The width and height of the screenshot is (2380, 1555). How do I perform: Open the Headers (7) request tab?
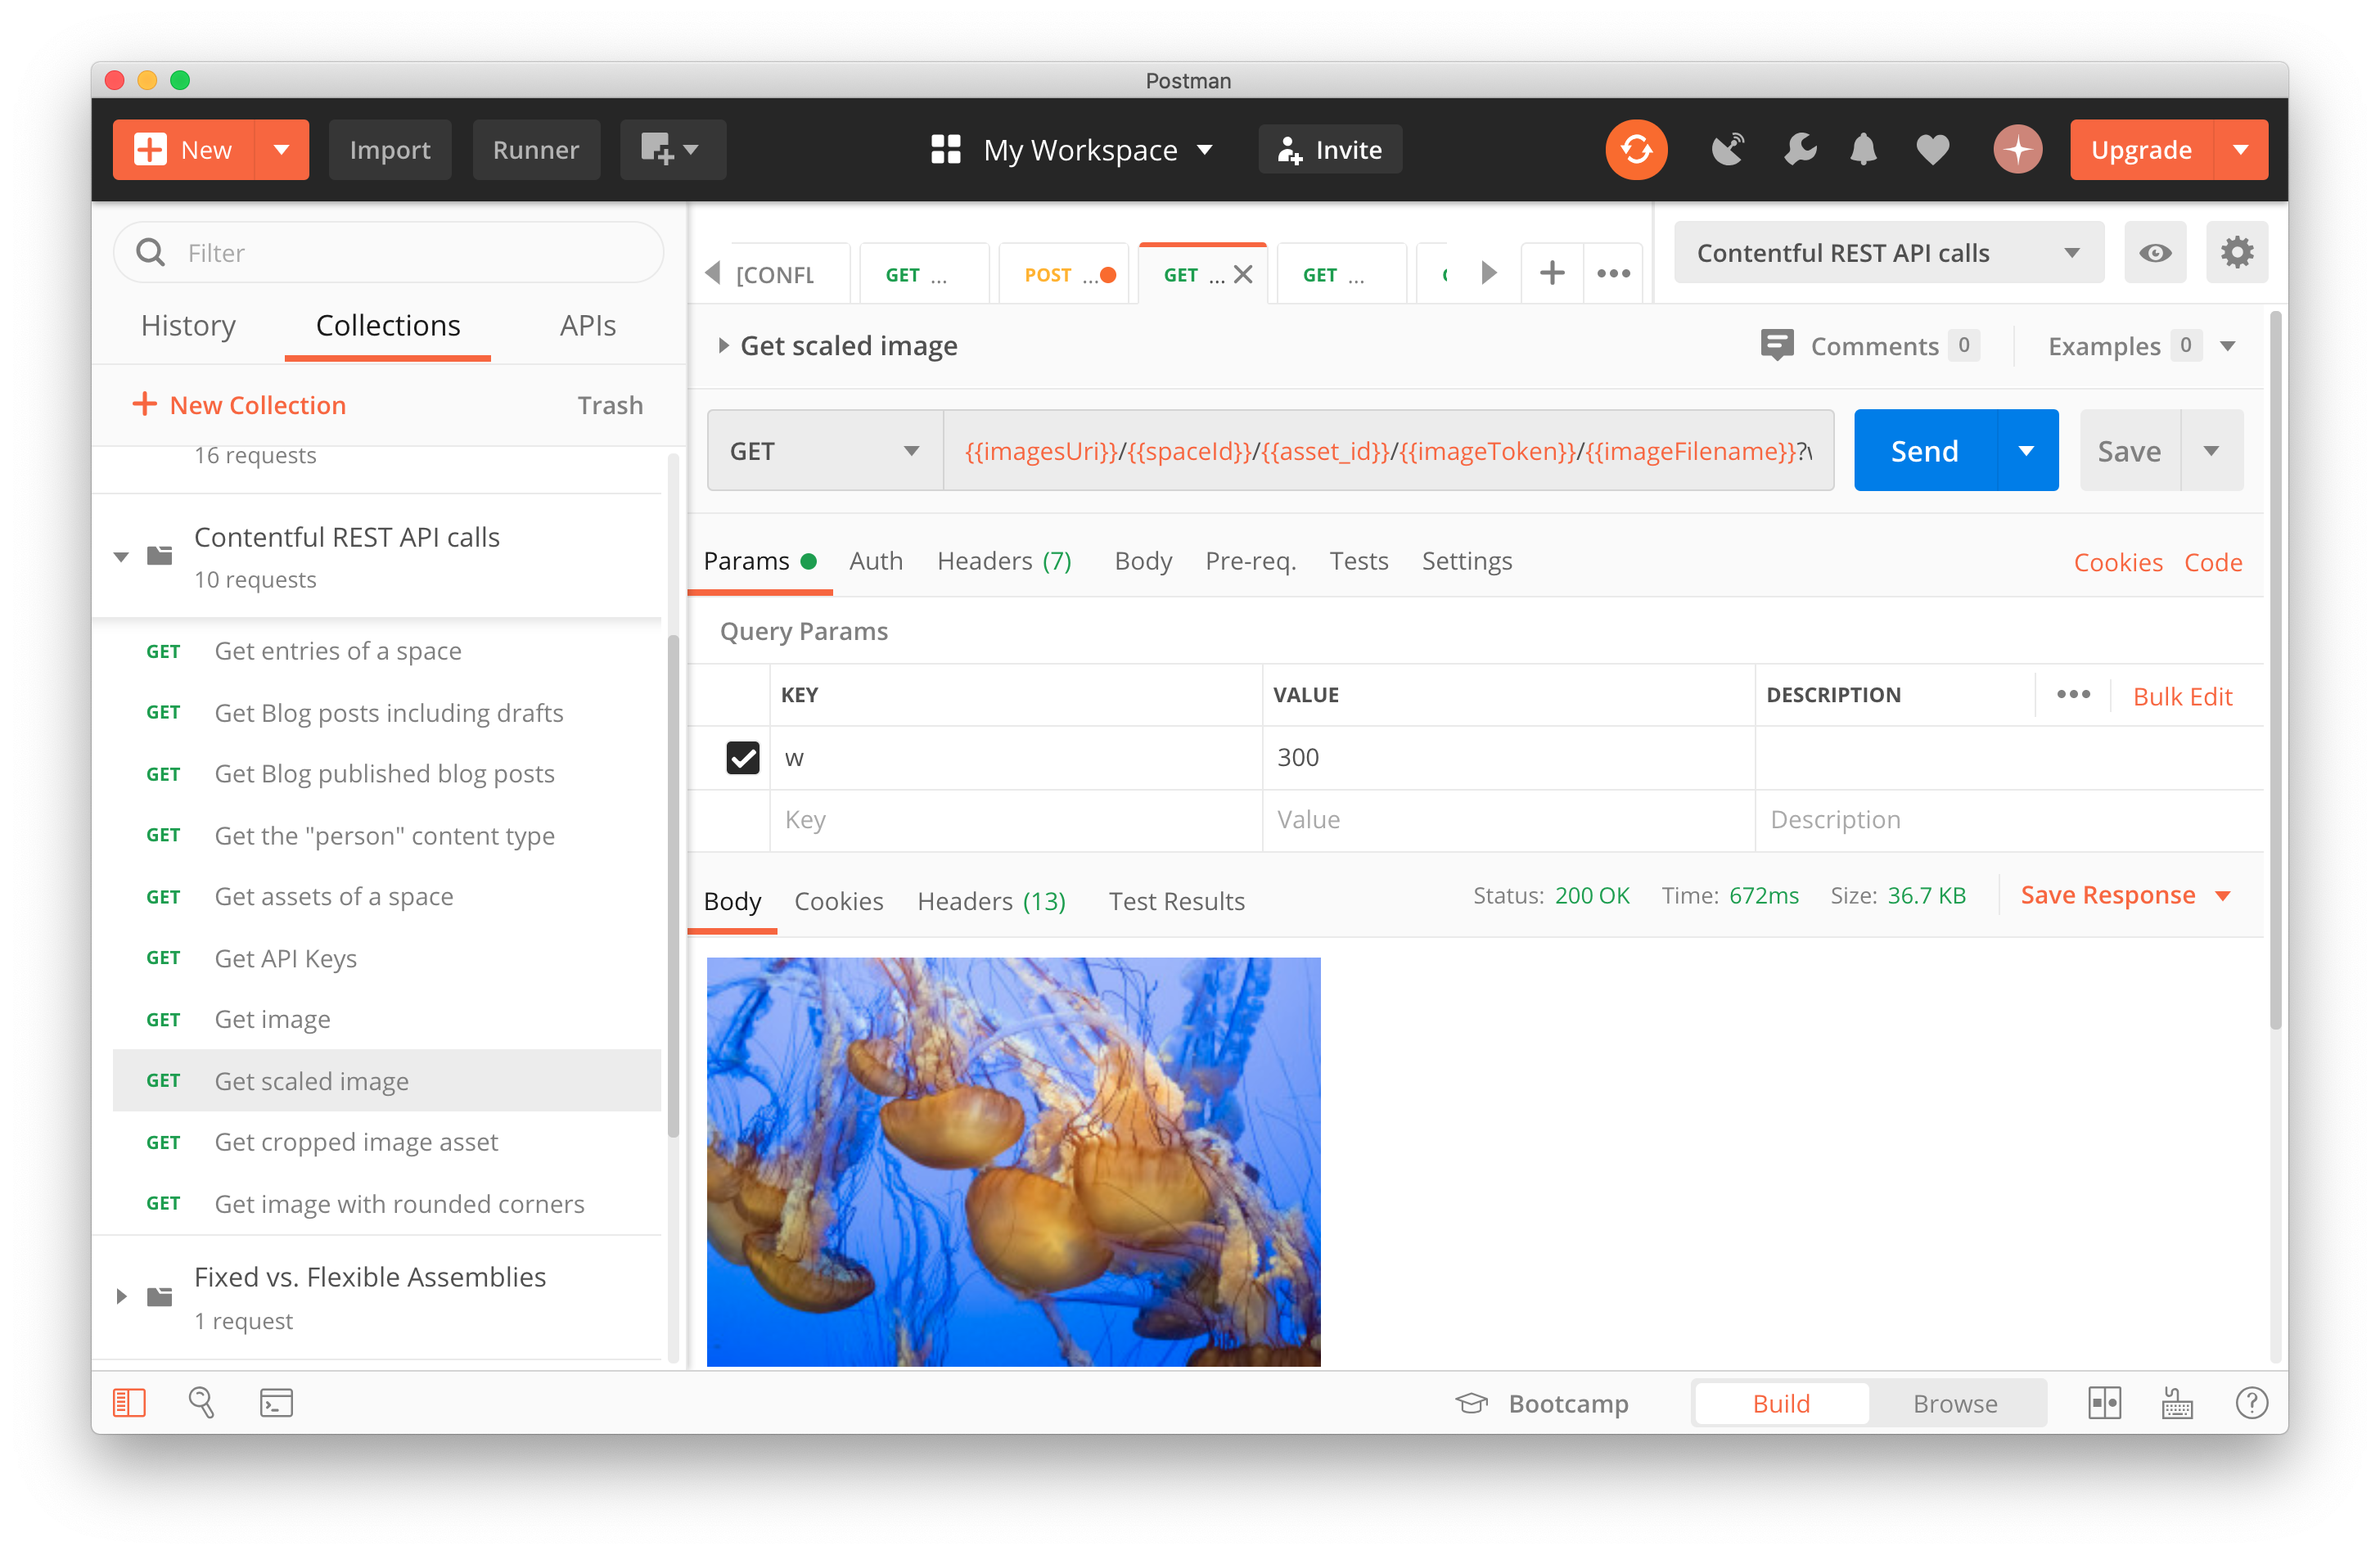(1004, 561)
